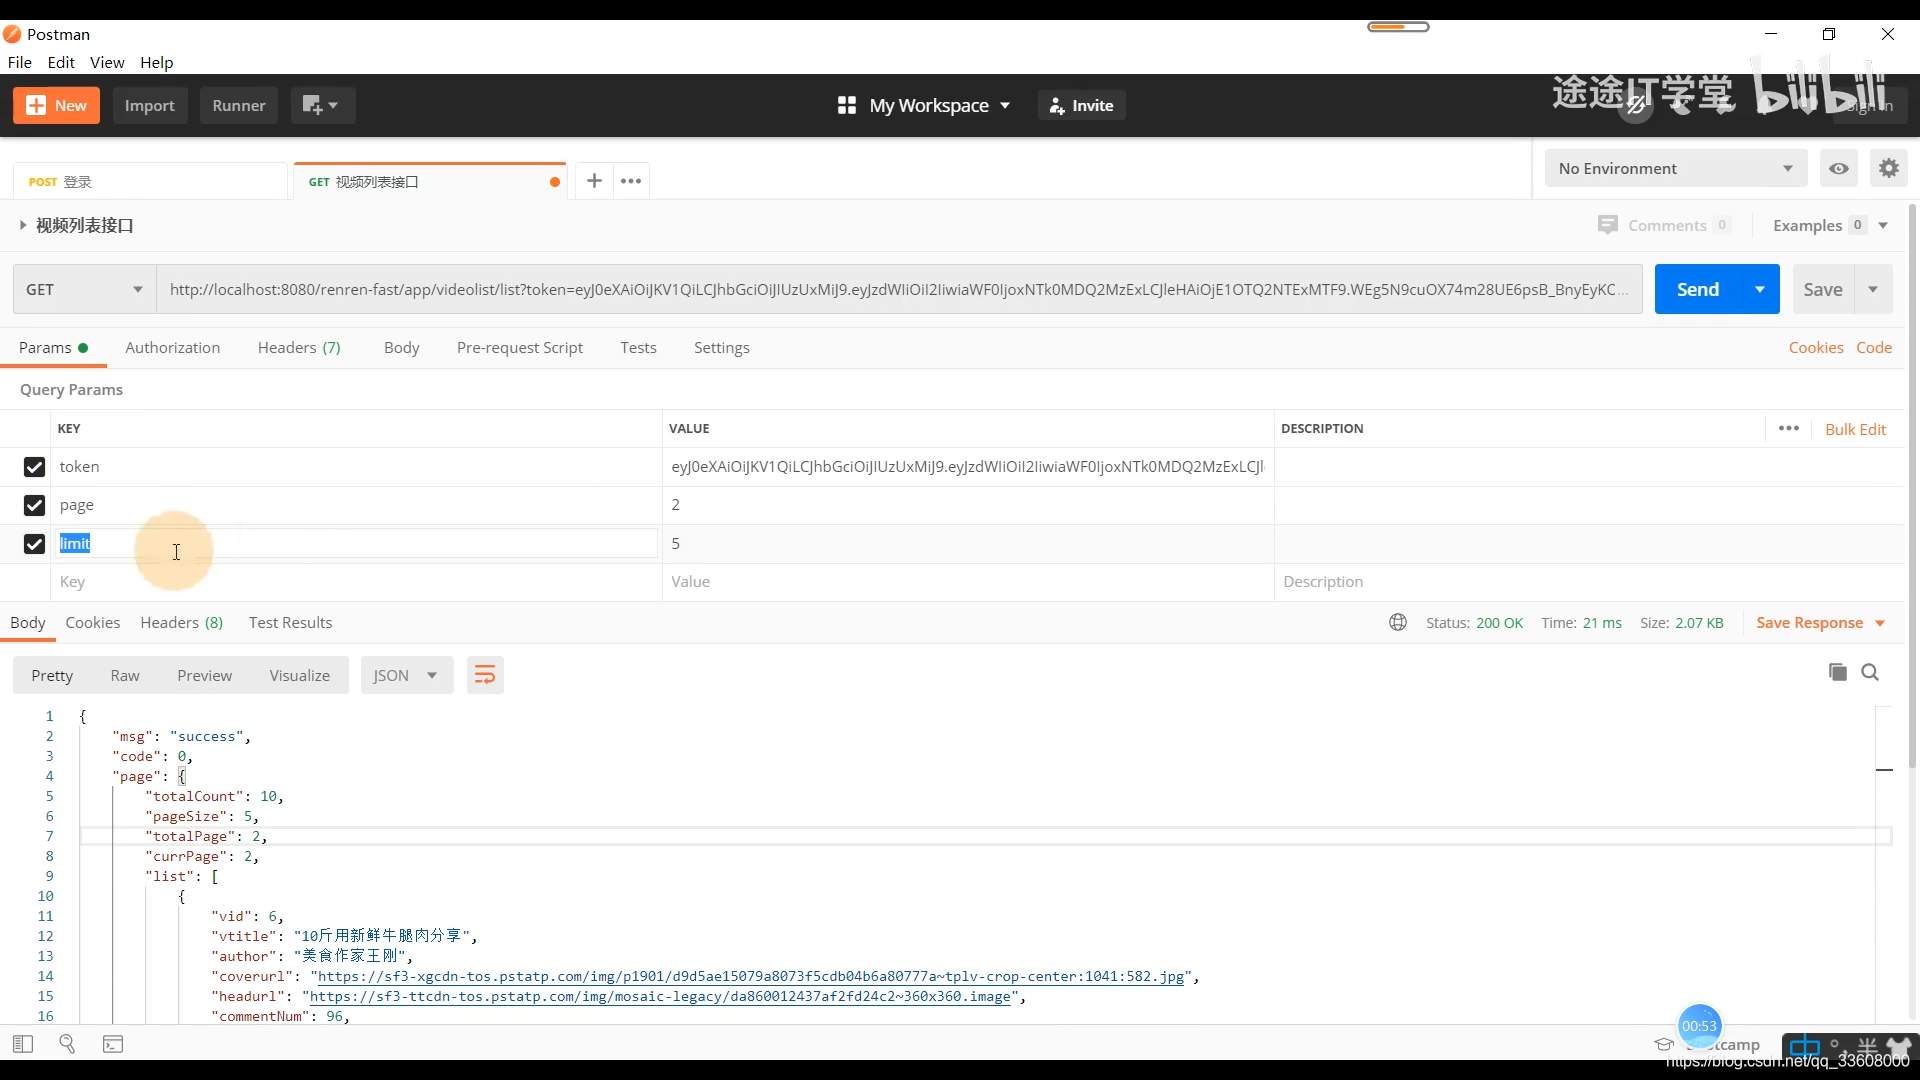Click the empty Description placeholder field
1920x1080 pixels.
click(x=1588, y=582)
